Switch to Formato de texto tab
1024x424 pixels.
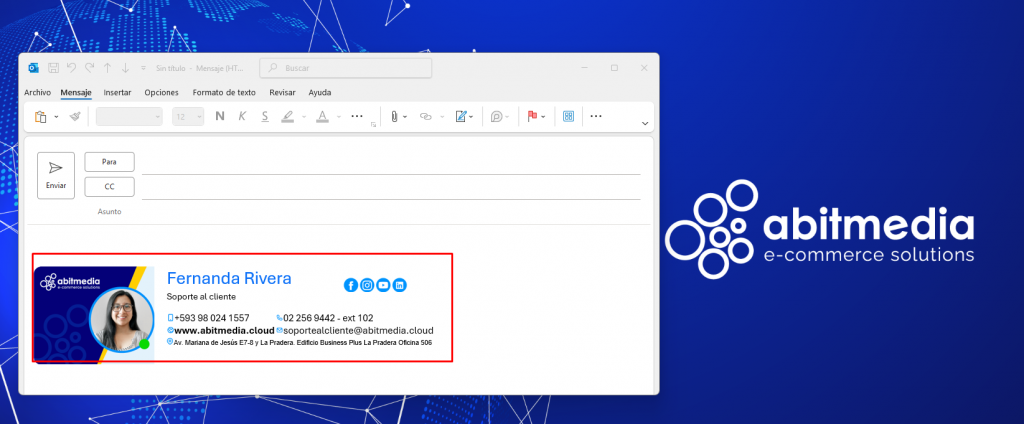pyautogui.click(x=224, y=92)
